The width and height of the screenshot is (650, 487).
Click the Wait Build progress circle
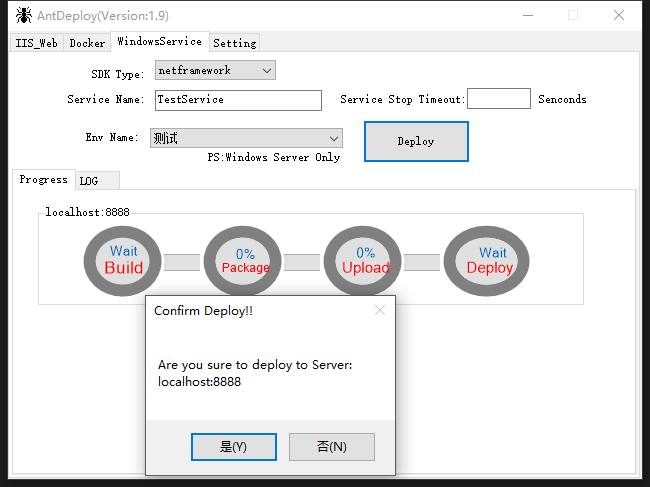point(123,261)
